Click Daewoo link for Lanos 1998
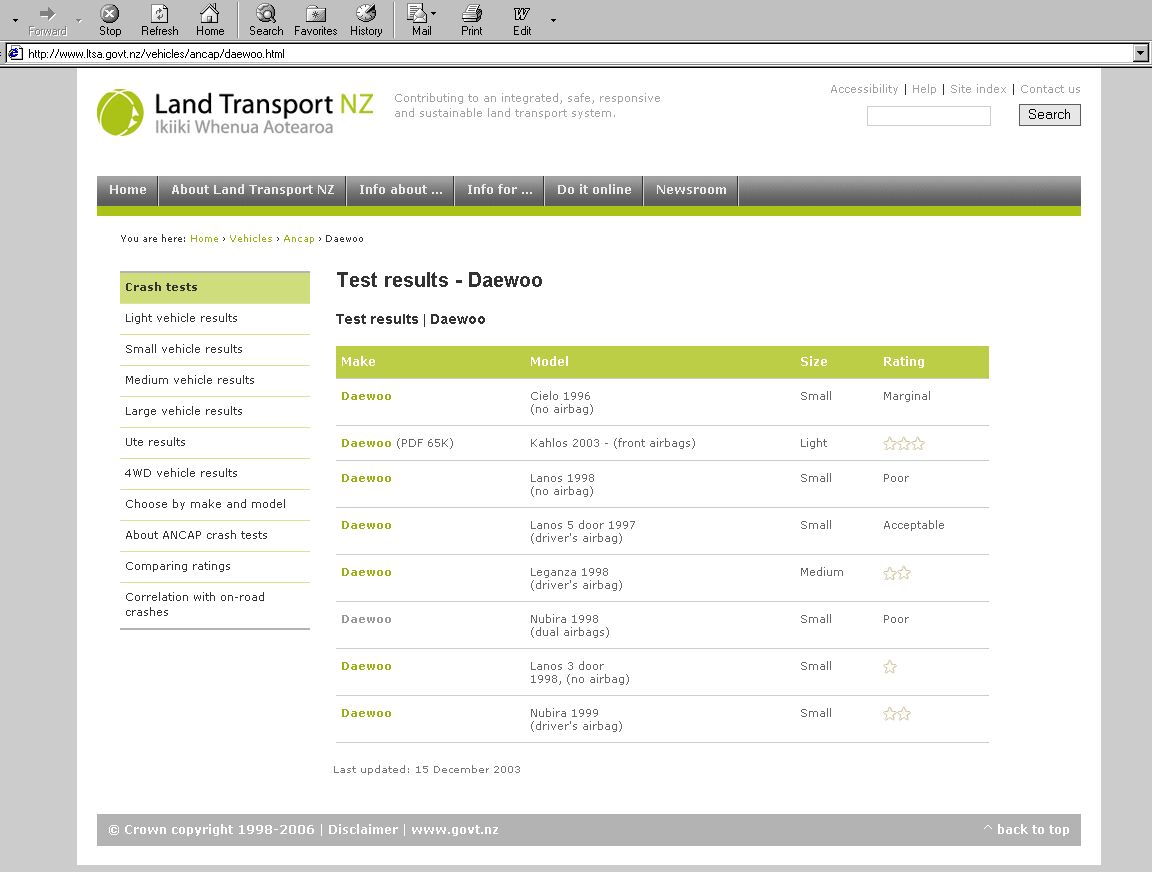 click(366, 478)
